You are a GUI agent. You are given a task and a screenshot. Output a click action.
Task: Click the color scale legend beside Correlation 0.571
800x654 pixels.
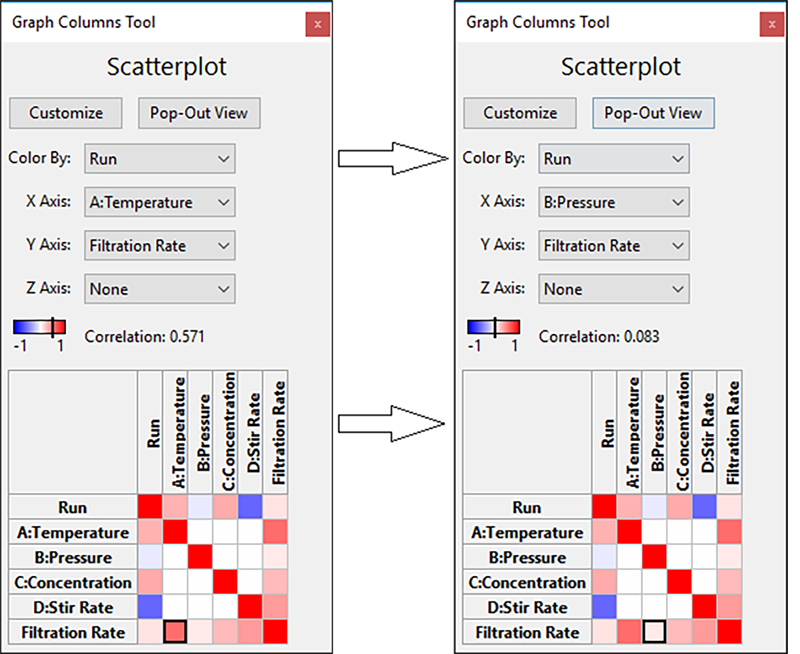39,327
